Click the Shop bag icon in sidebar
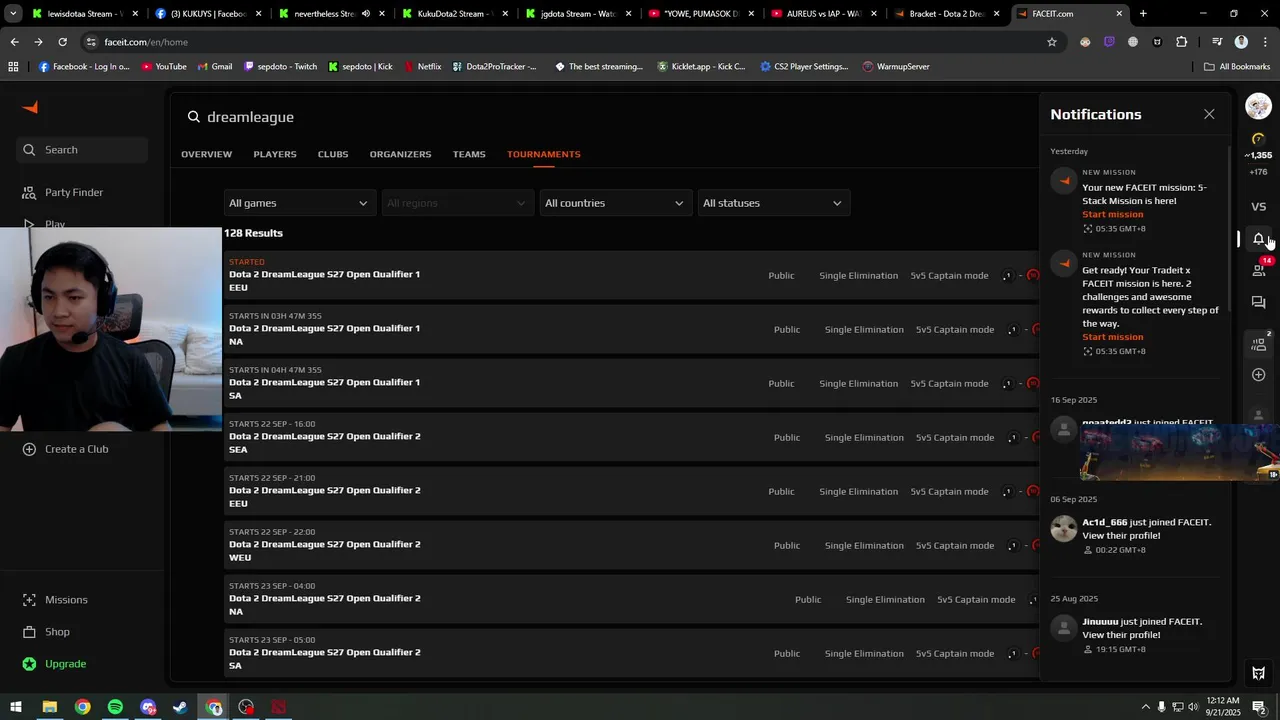Viewport: 1280px width, 720px height. (29, 632)
